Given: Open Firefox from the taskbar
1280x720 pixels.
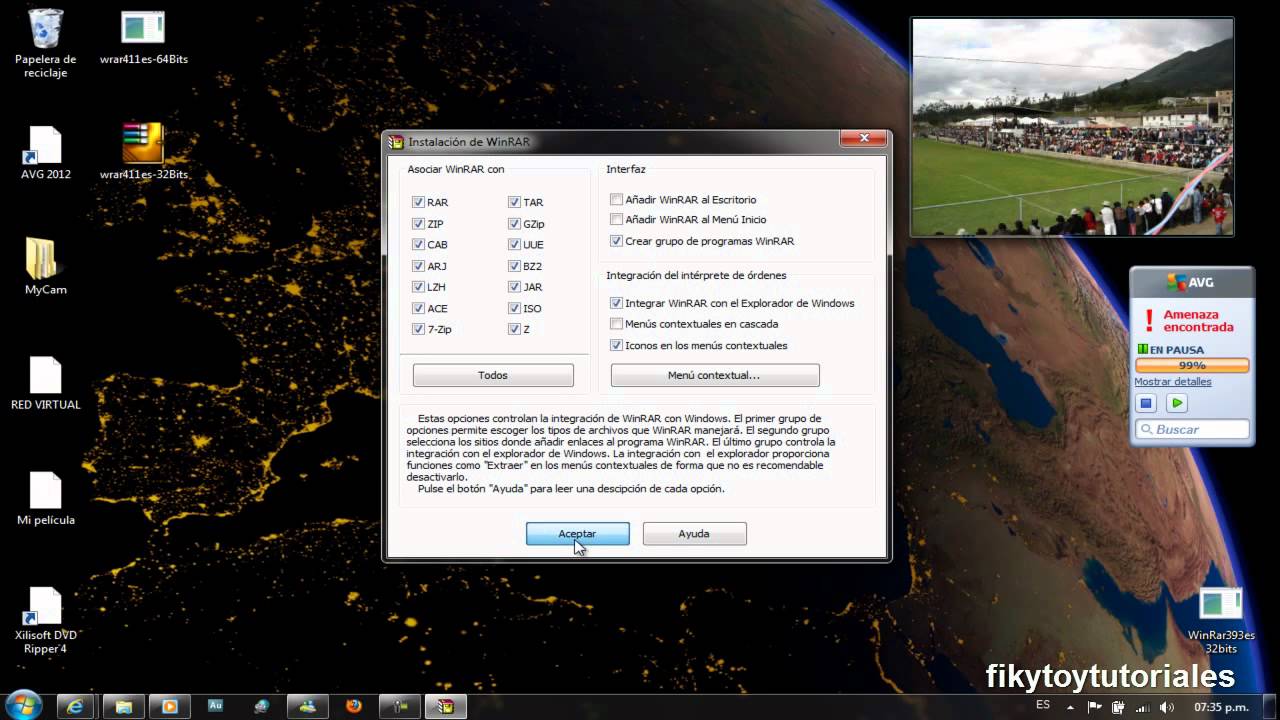Looking at the screenshot, I should click(x=354, y=706).
